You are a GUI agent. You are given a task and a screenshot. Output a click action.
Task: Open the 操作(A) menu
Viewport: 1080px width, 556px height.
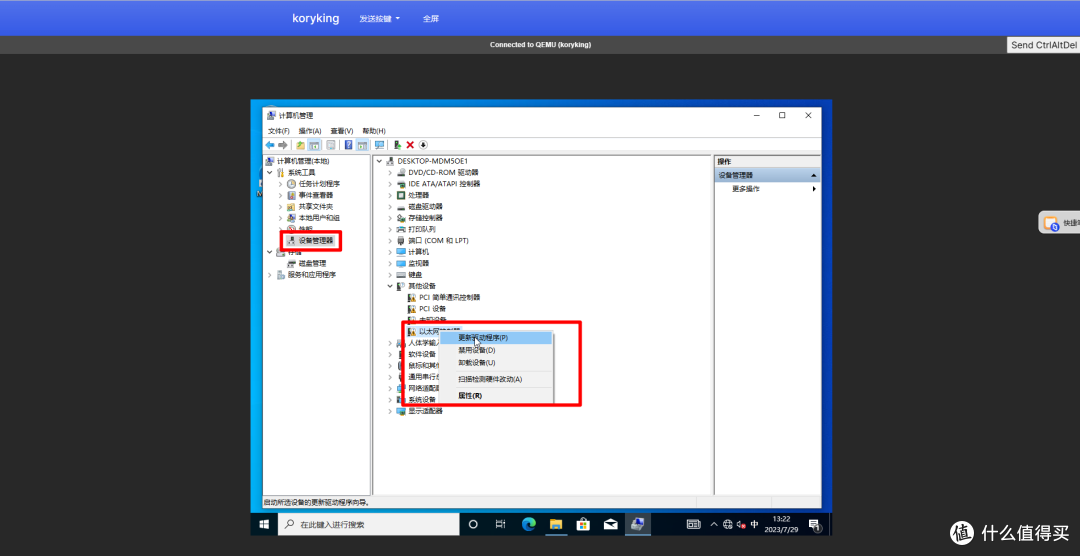pos(310,131)
